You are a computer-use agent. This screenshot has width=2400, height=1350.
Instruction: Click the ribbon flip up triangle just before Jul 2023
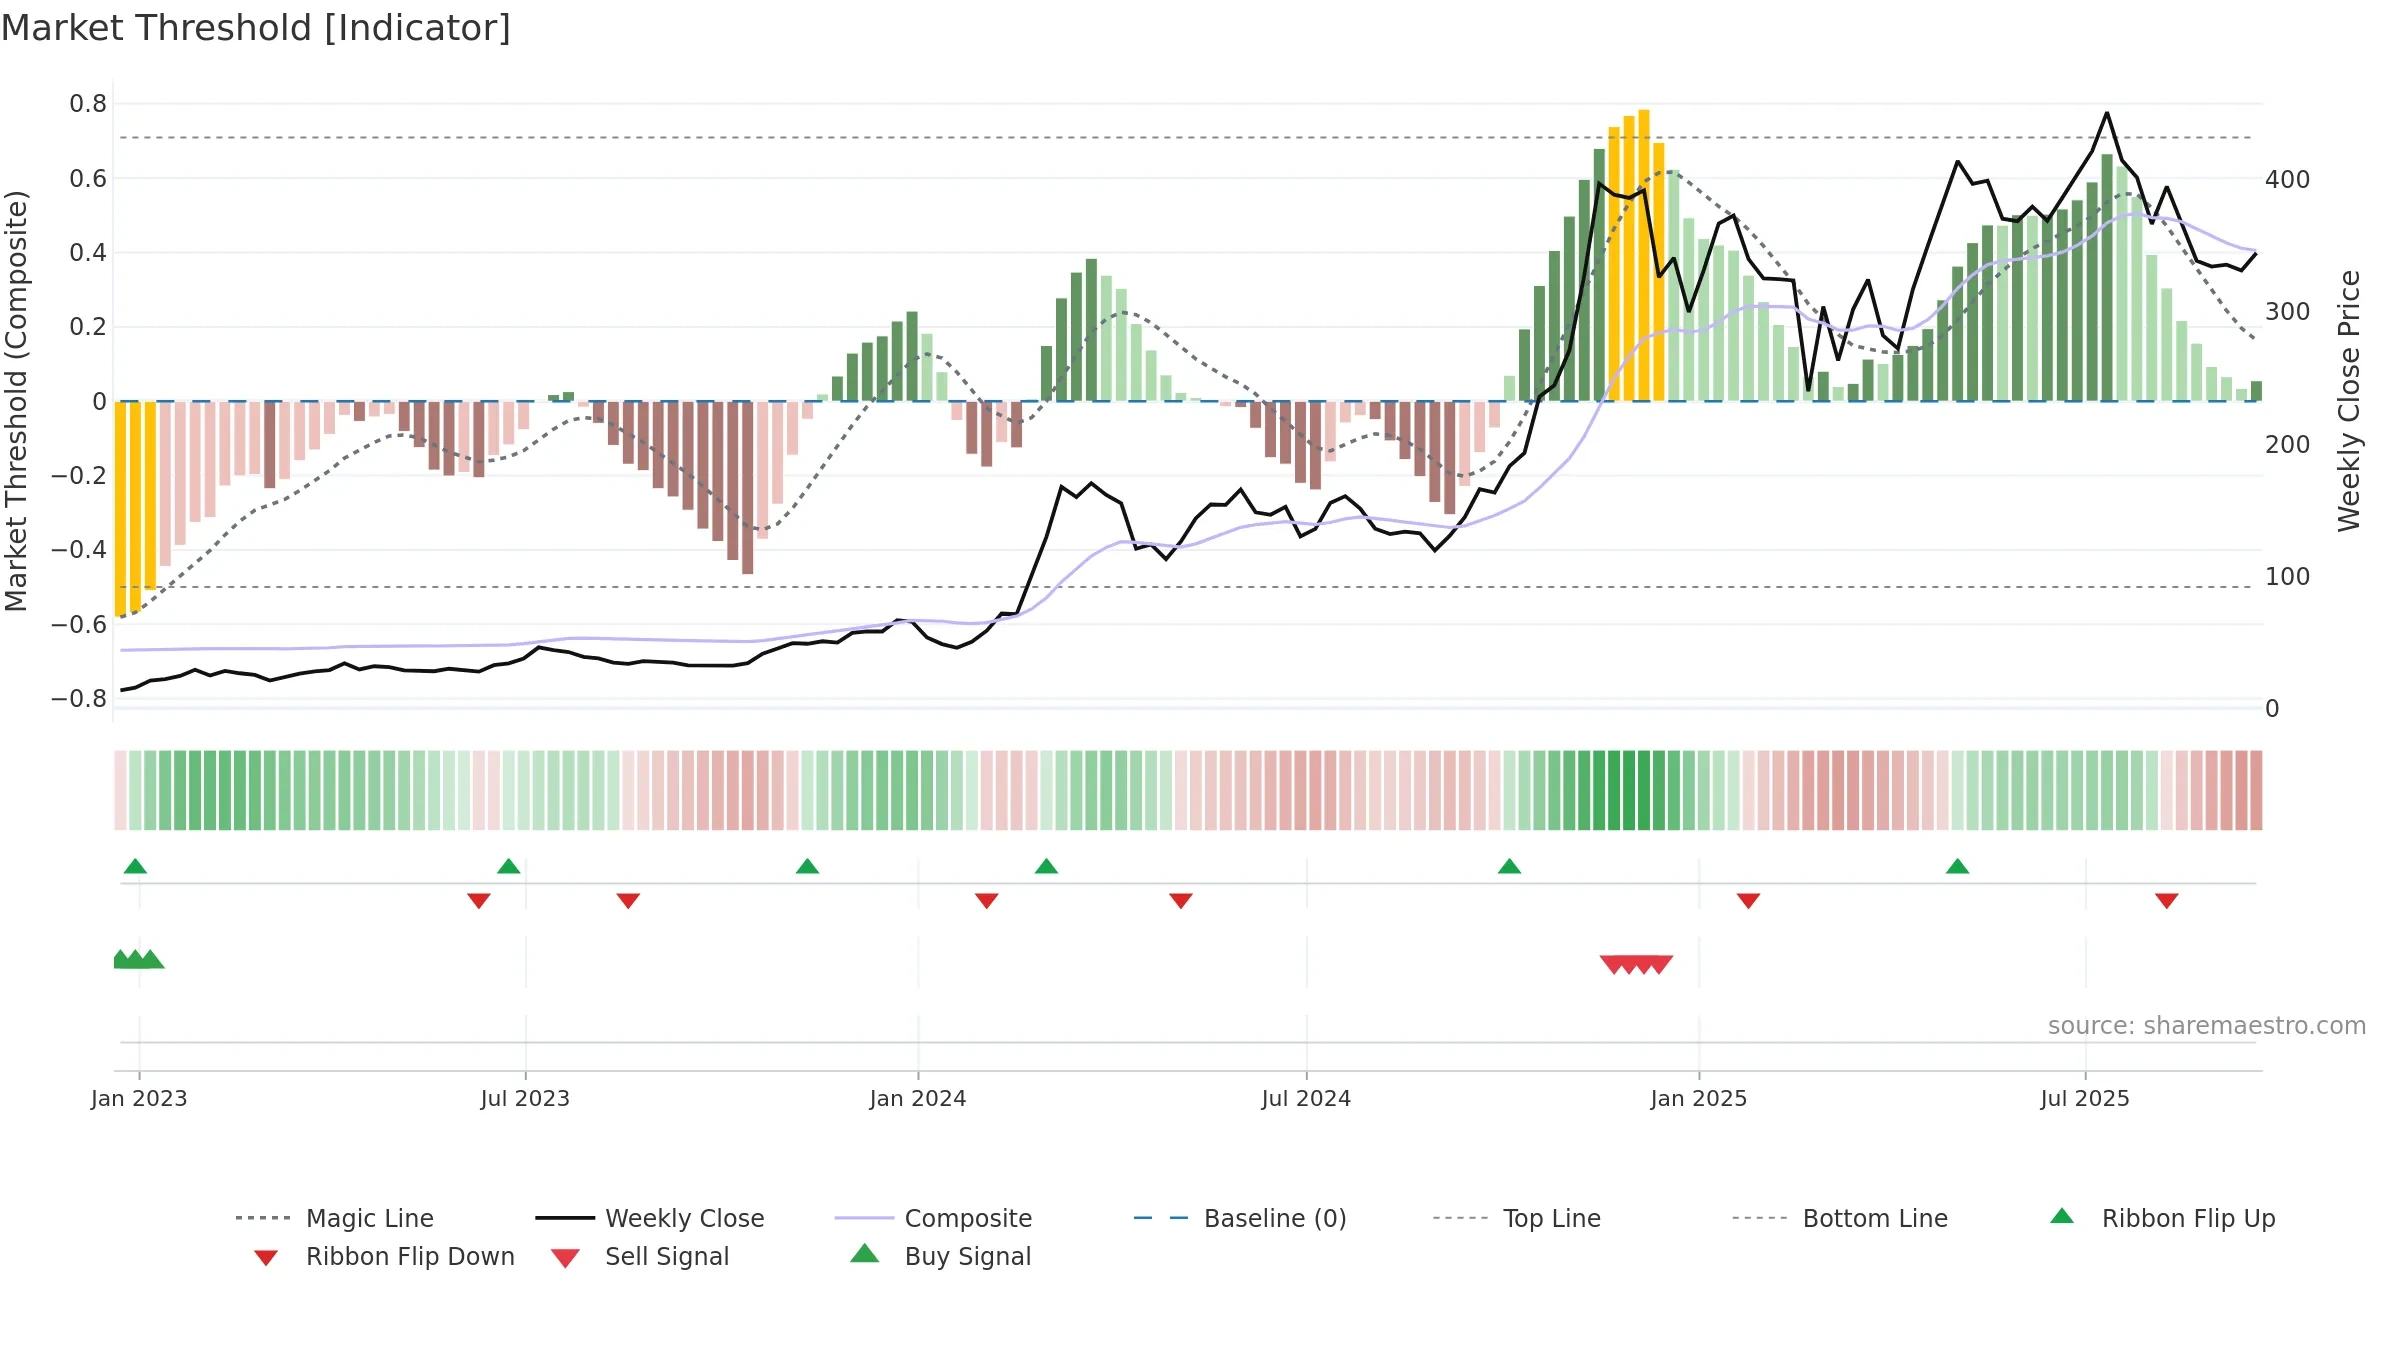click(x=508, y=866)
